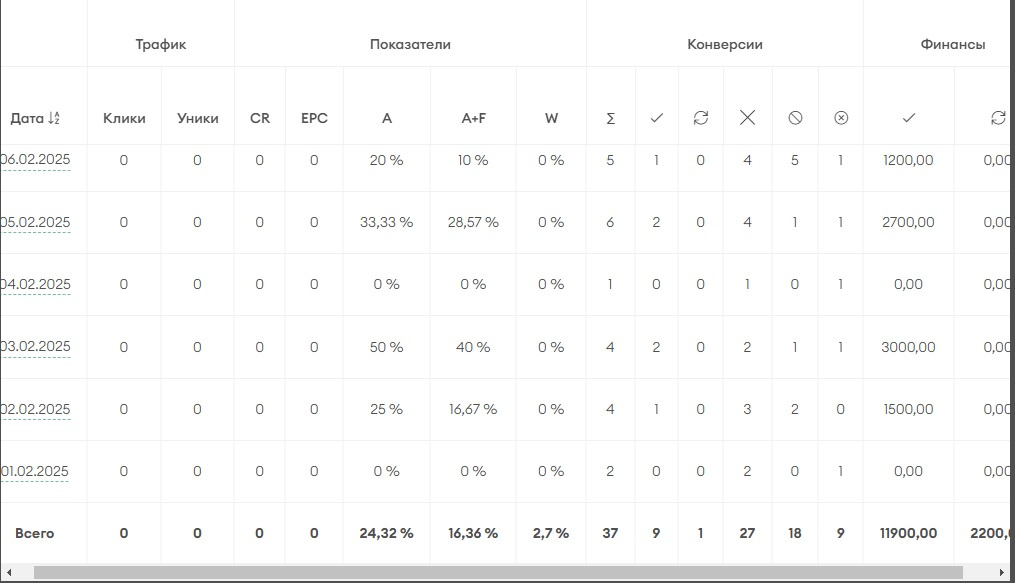Image resolution: width=1015 pixels, height=583 pixels.
Task: Click the refresh arrows icon under Финансы
Action: (x=997, y=118)
